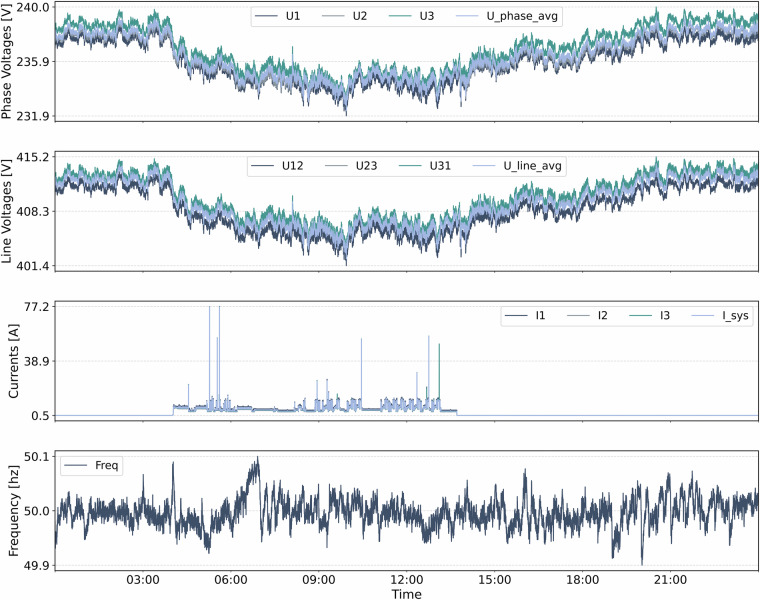This screenshot has width=760, height=600.
Task: Click the 408.3 tick label
Action: 33,211
